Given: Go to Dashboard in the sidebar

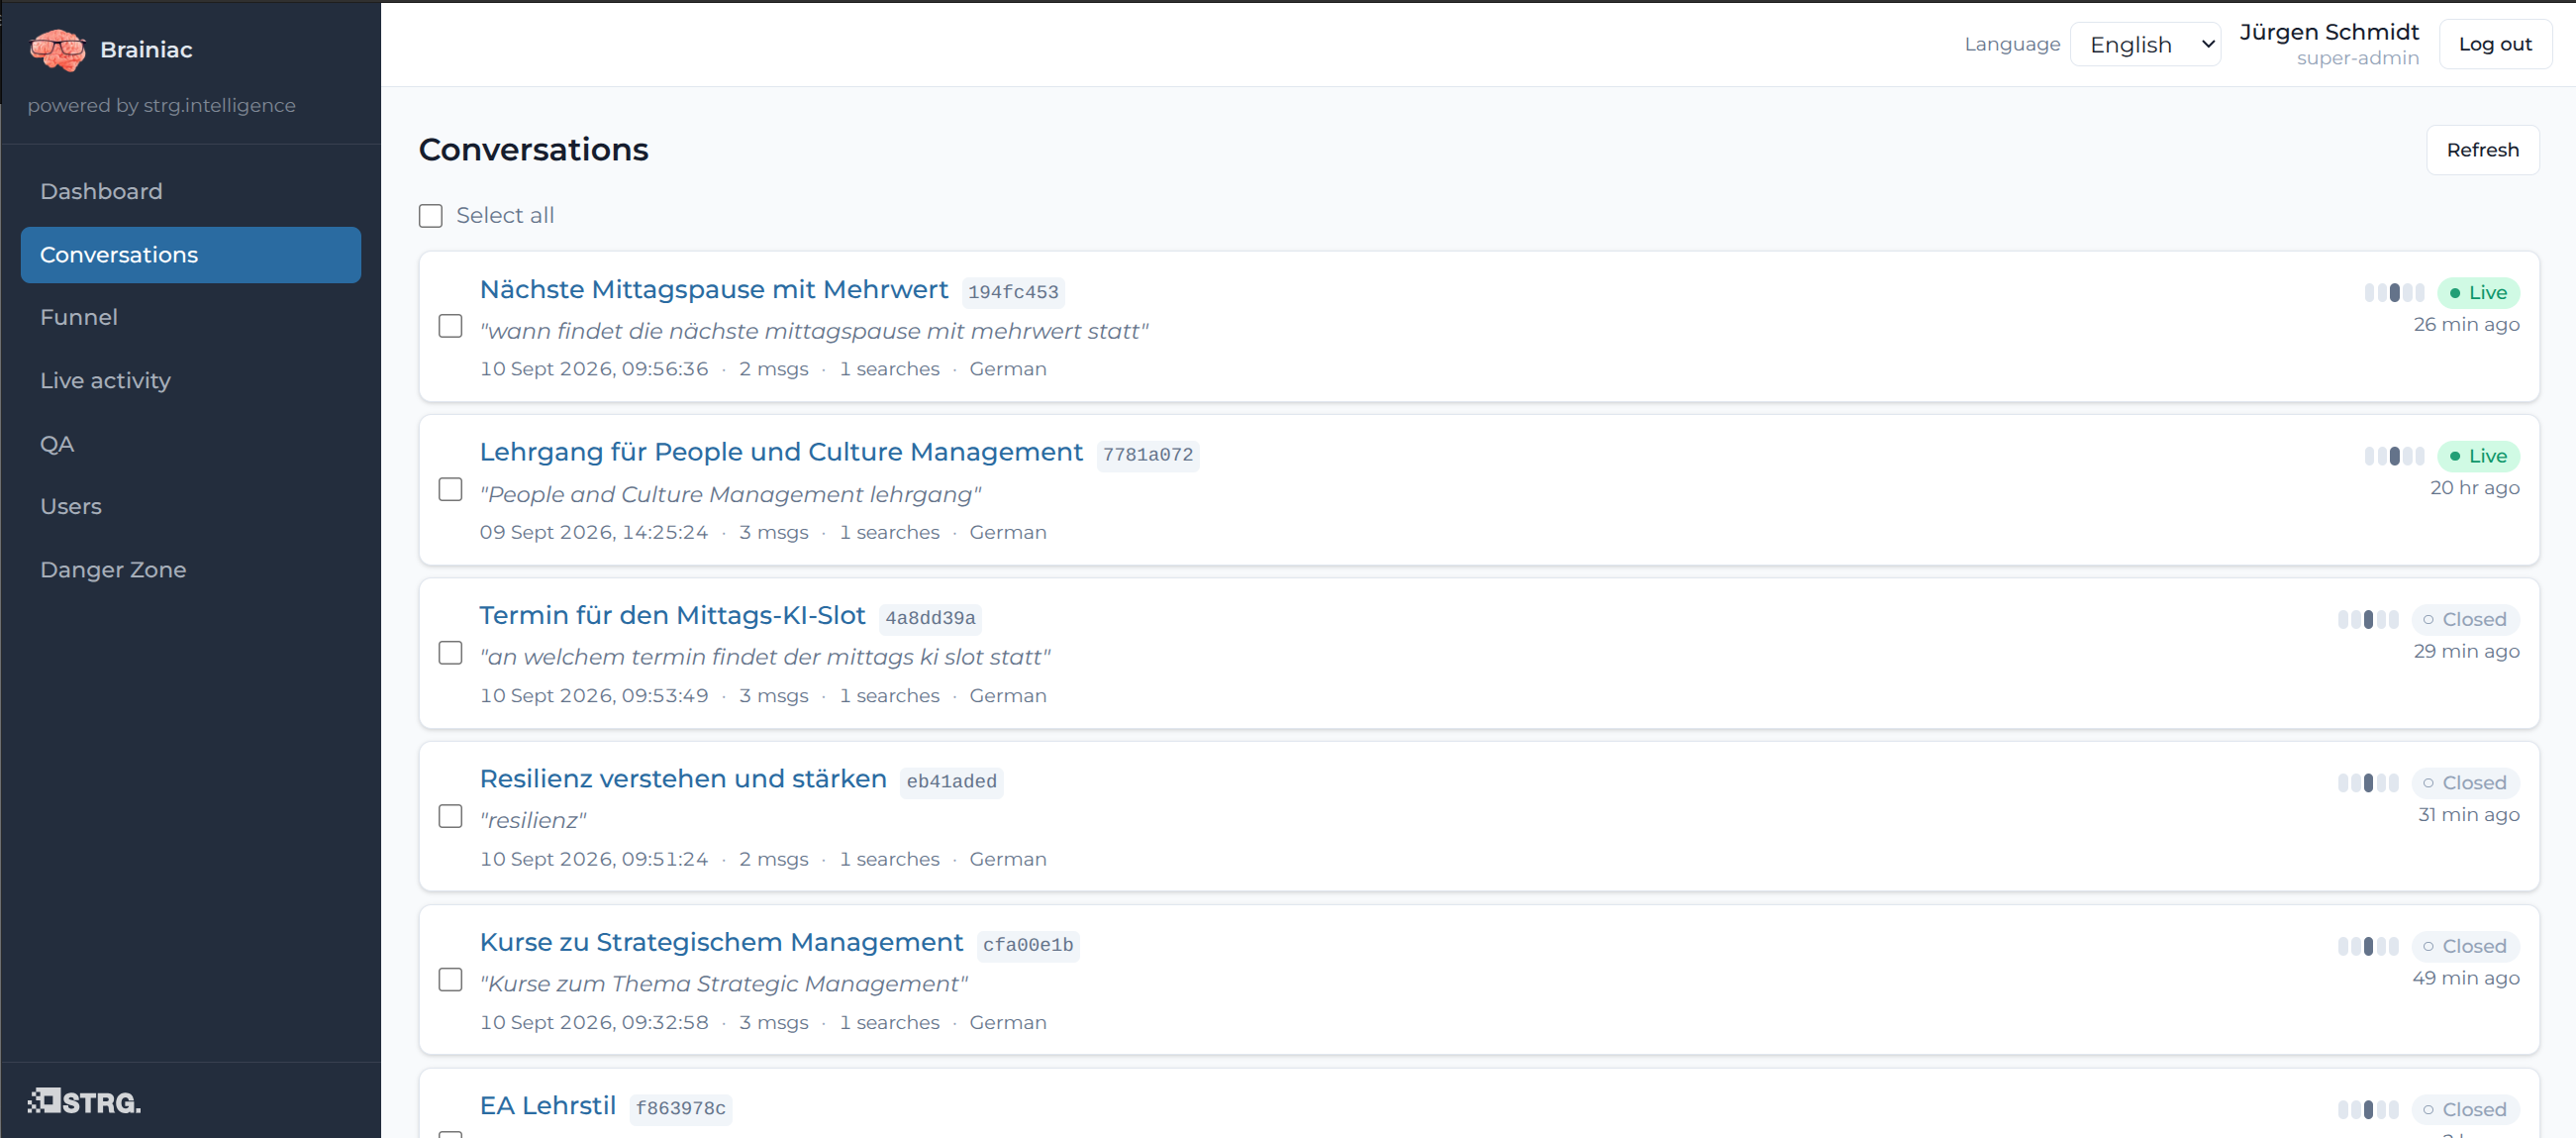Looking at the screenshot, I should tap(191, 191).
